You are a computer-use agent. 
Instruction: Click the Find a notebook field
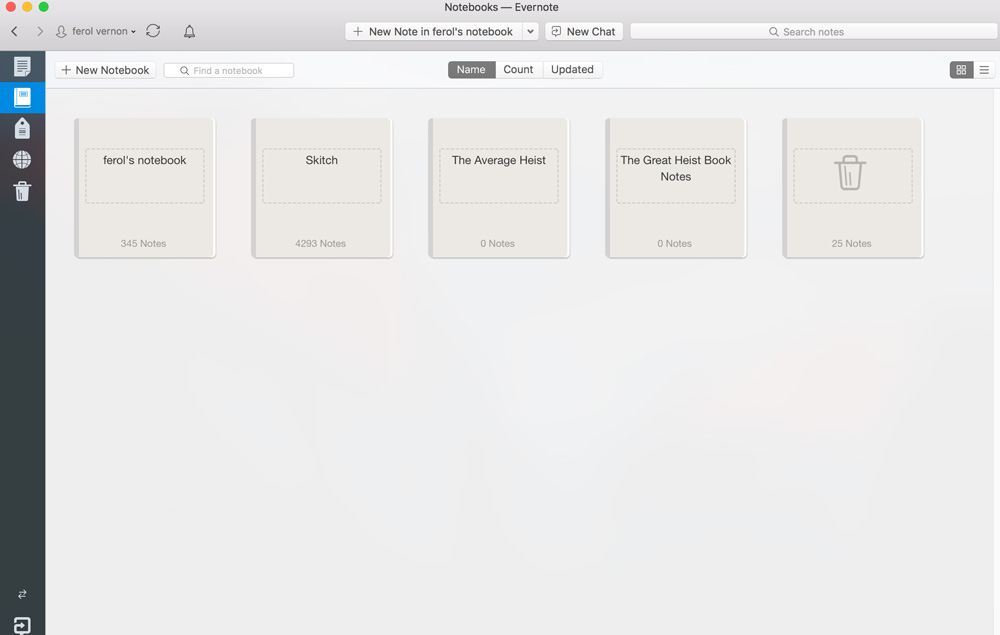click(228, 70)
